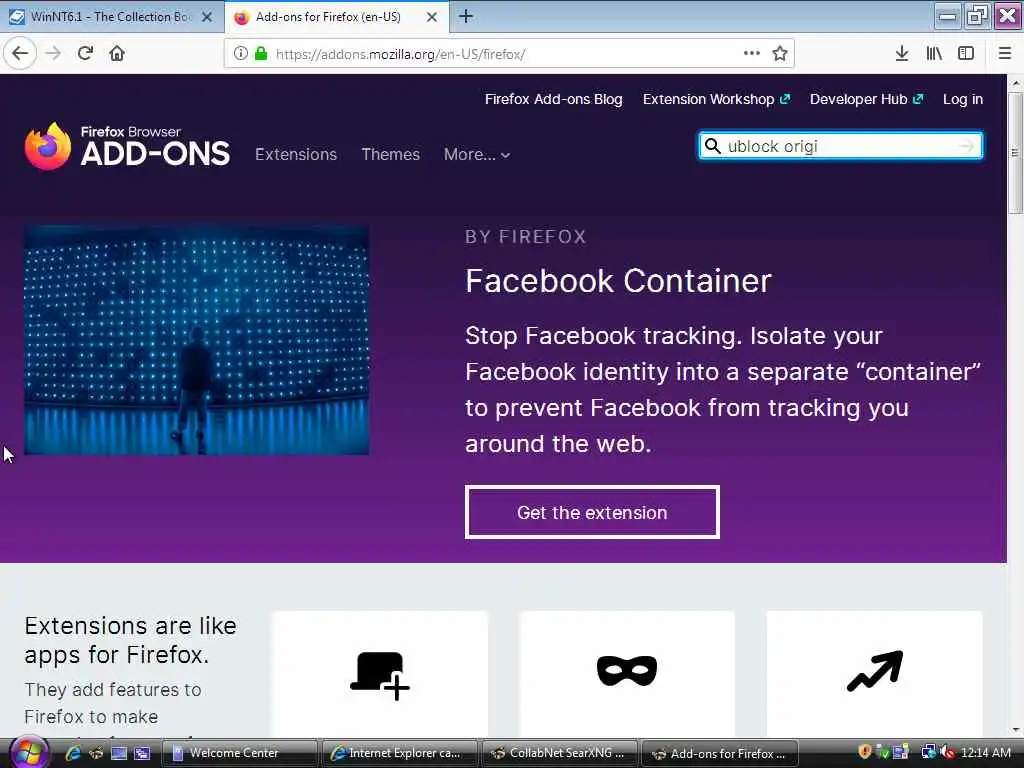The image size is (1024, 768).
Task: Click the Firefox Browser ADD-ONS logo
Action: point(127,147)
